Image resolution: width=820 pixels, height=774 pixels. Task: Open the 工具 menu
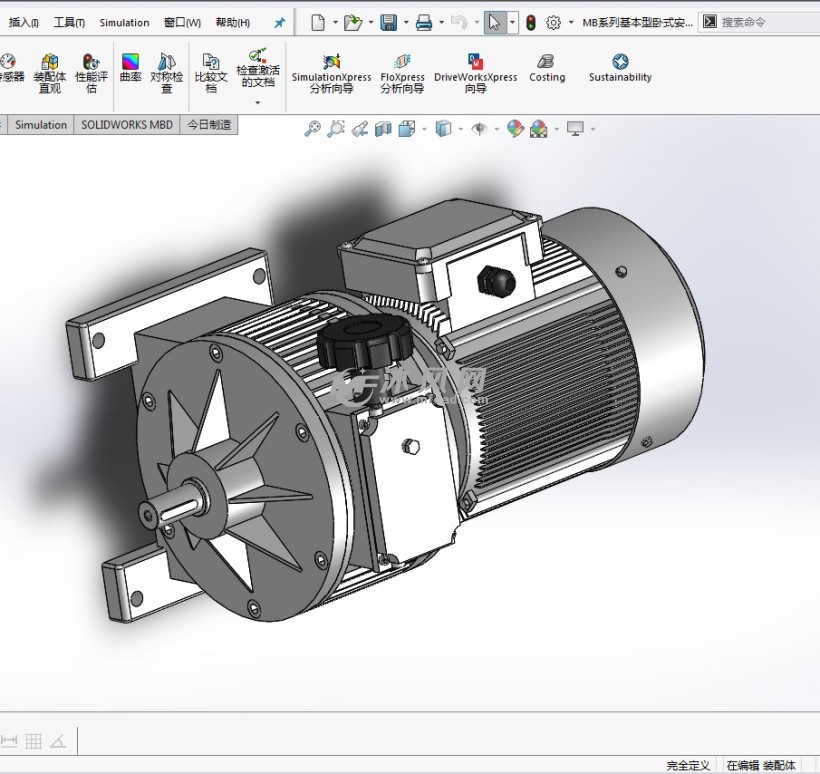click(69, 22)
